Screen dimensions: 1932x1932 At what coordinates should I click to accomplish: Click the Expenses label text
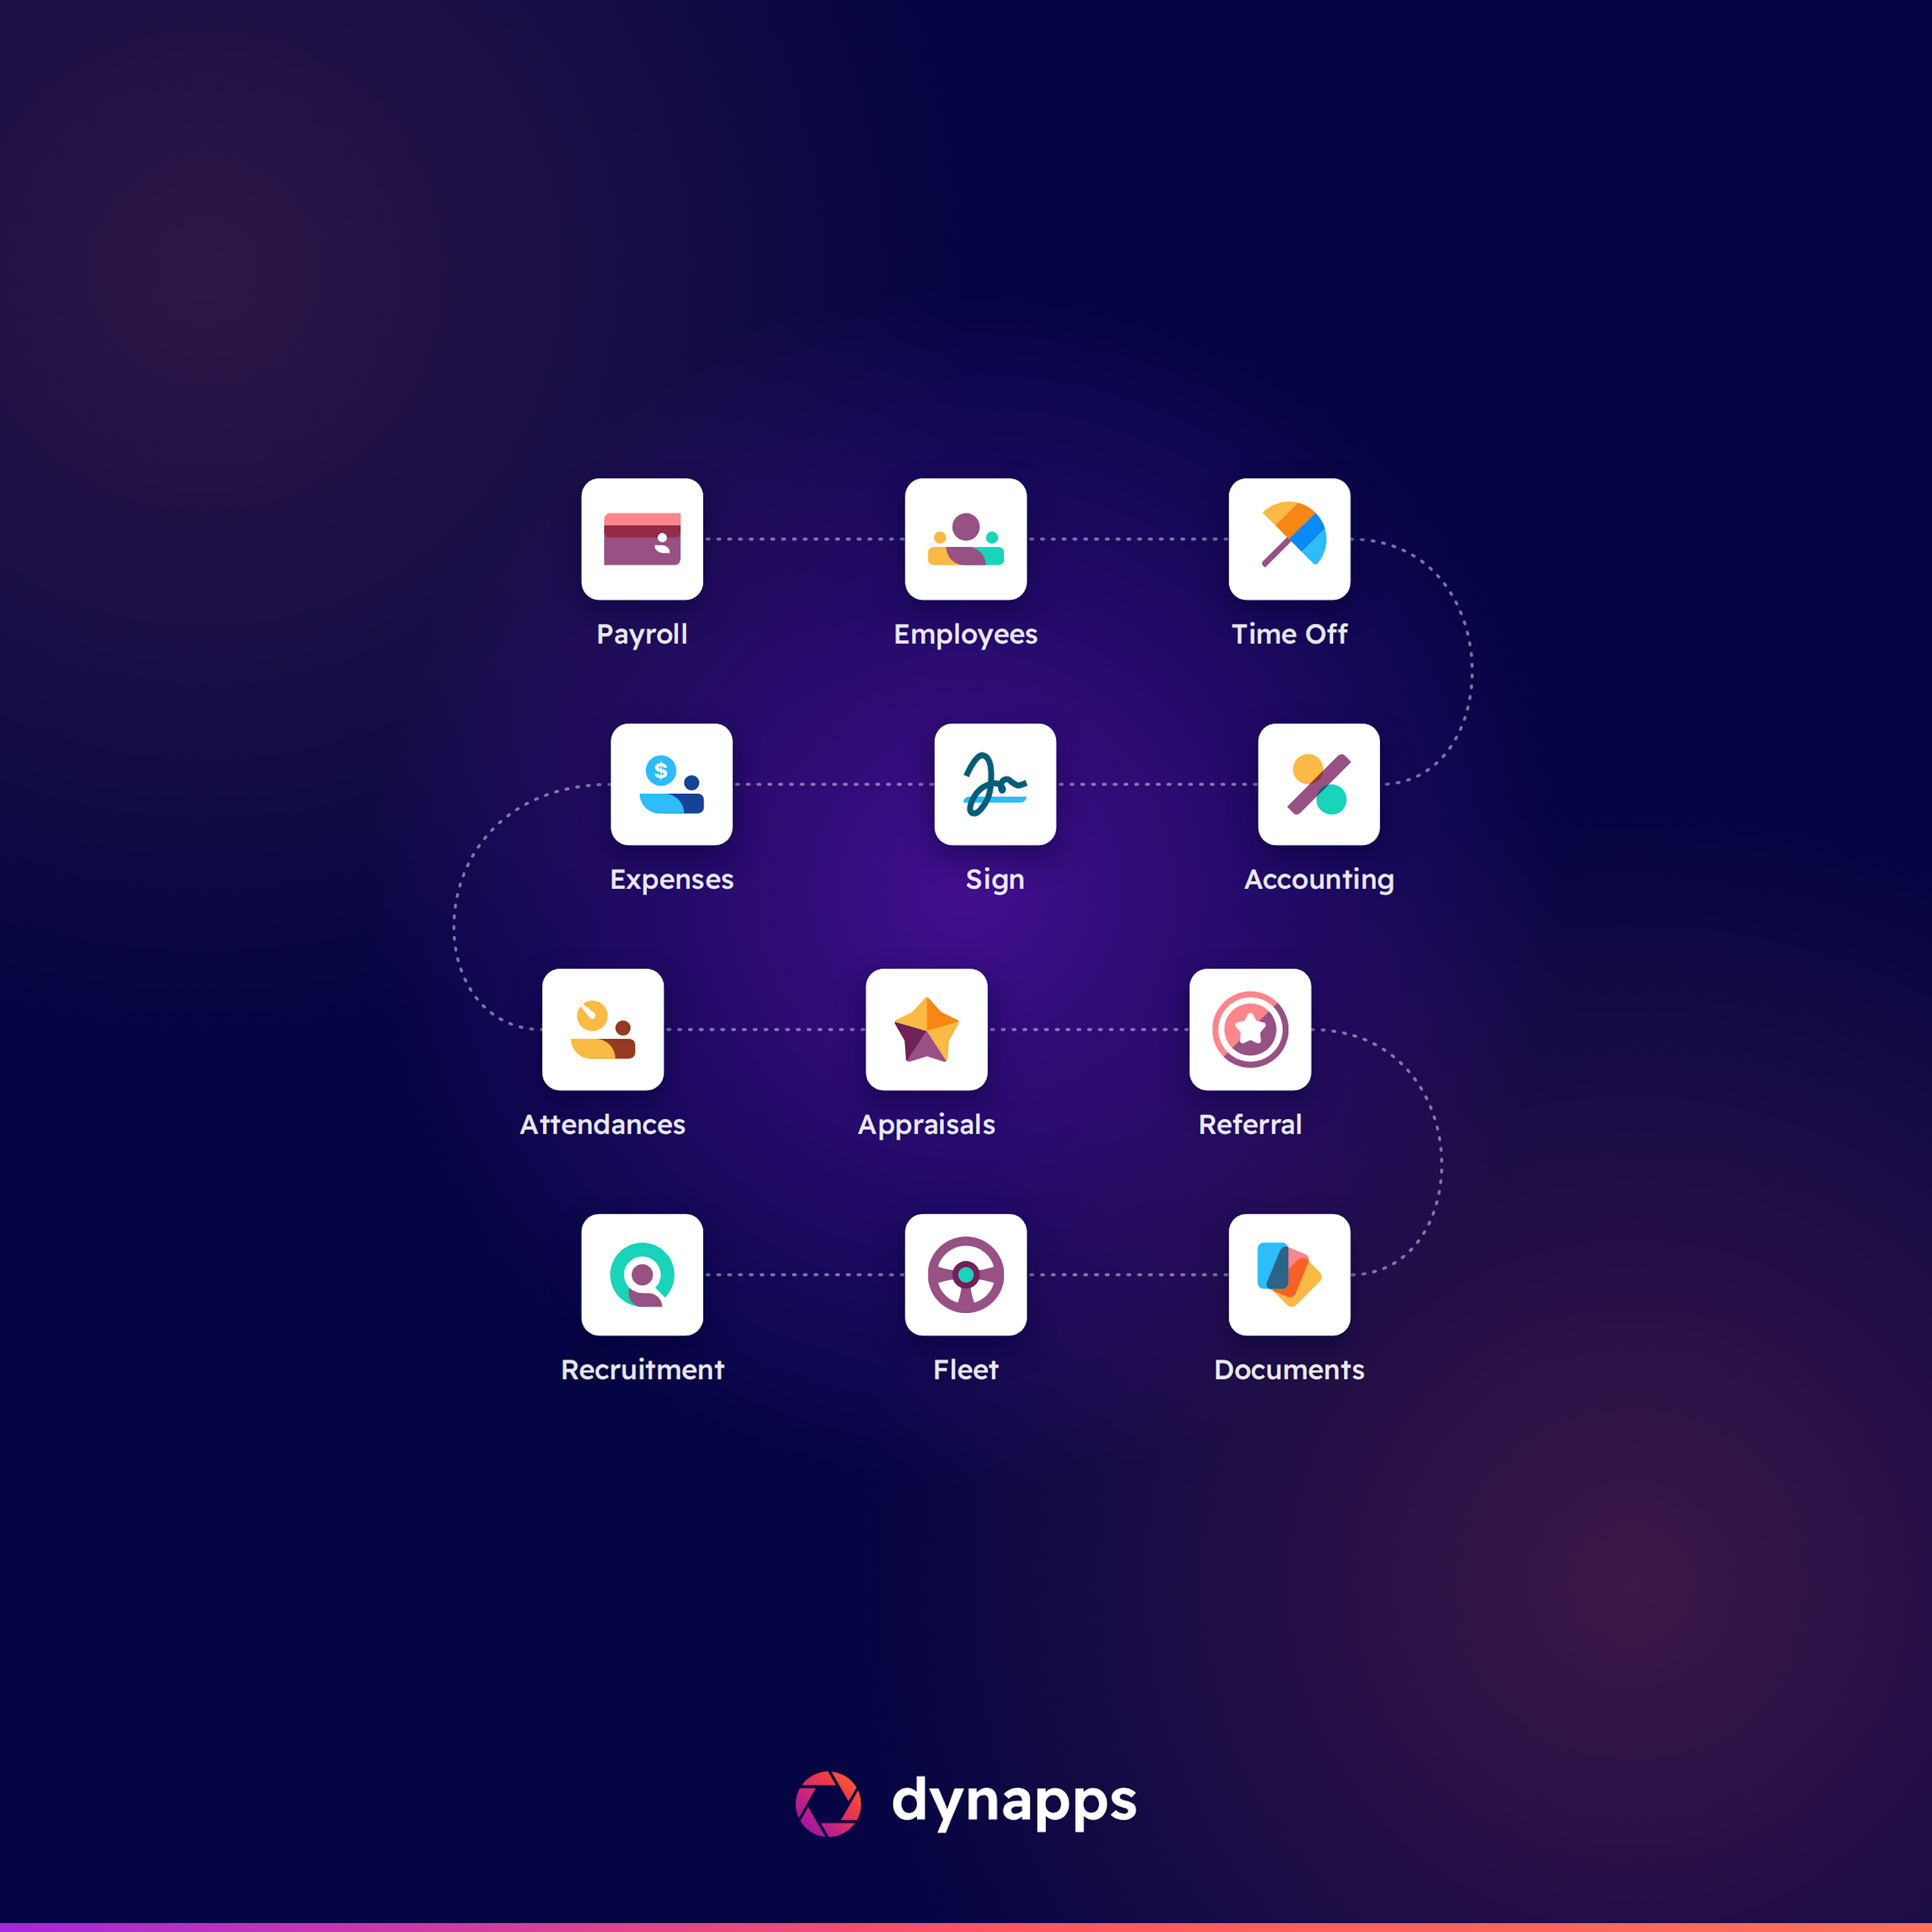[x=672, y=880]
